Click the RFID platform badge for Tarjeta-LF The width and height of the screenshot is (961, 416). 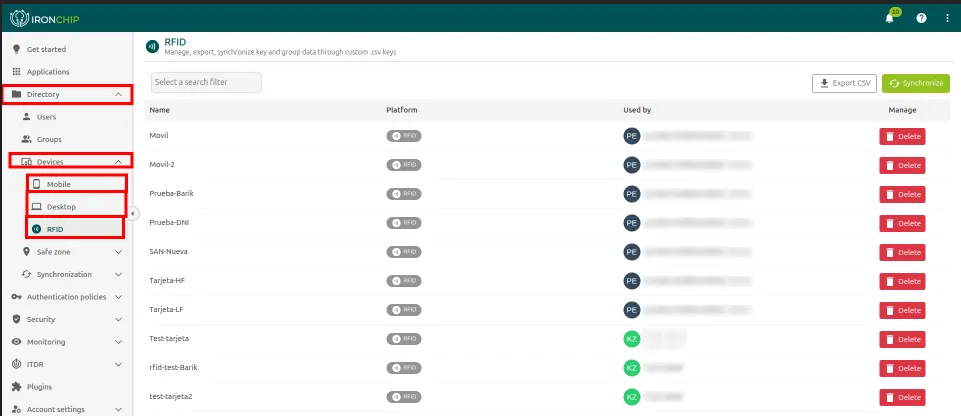click(x=404, y=310)
